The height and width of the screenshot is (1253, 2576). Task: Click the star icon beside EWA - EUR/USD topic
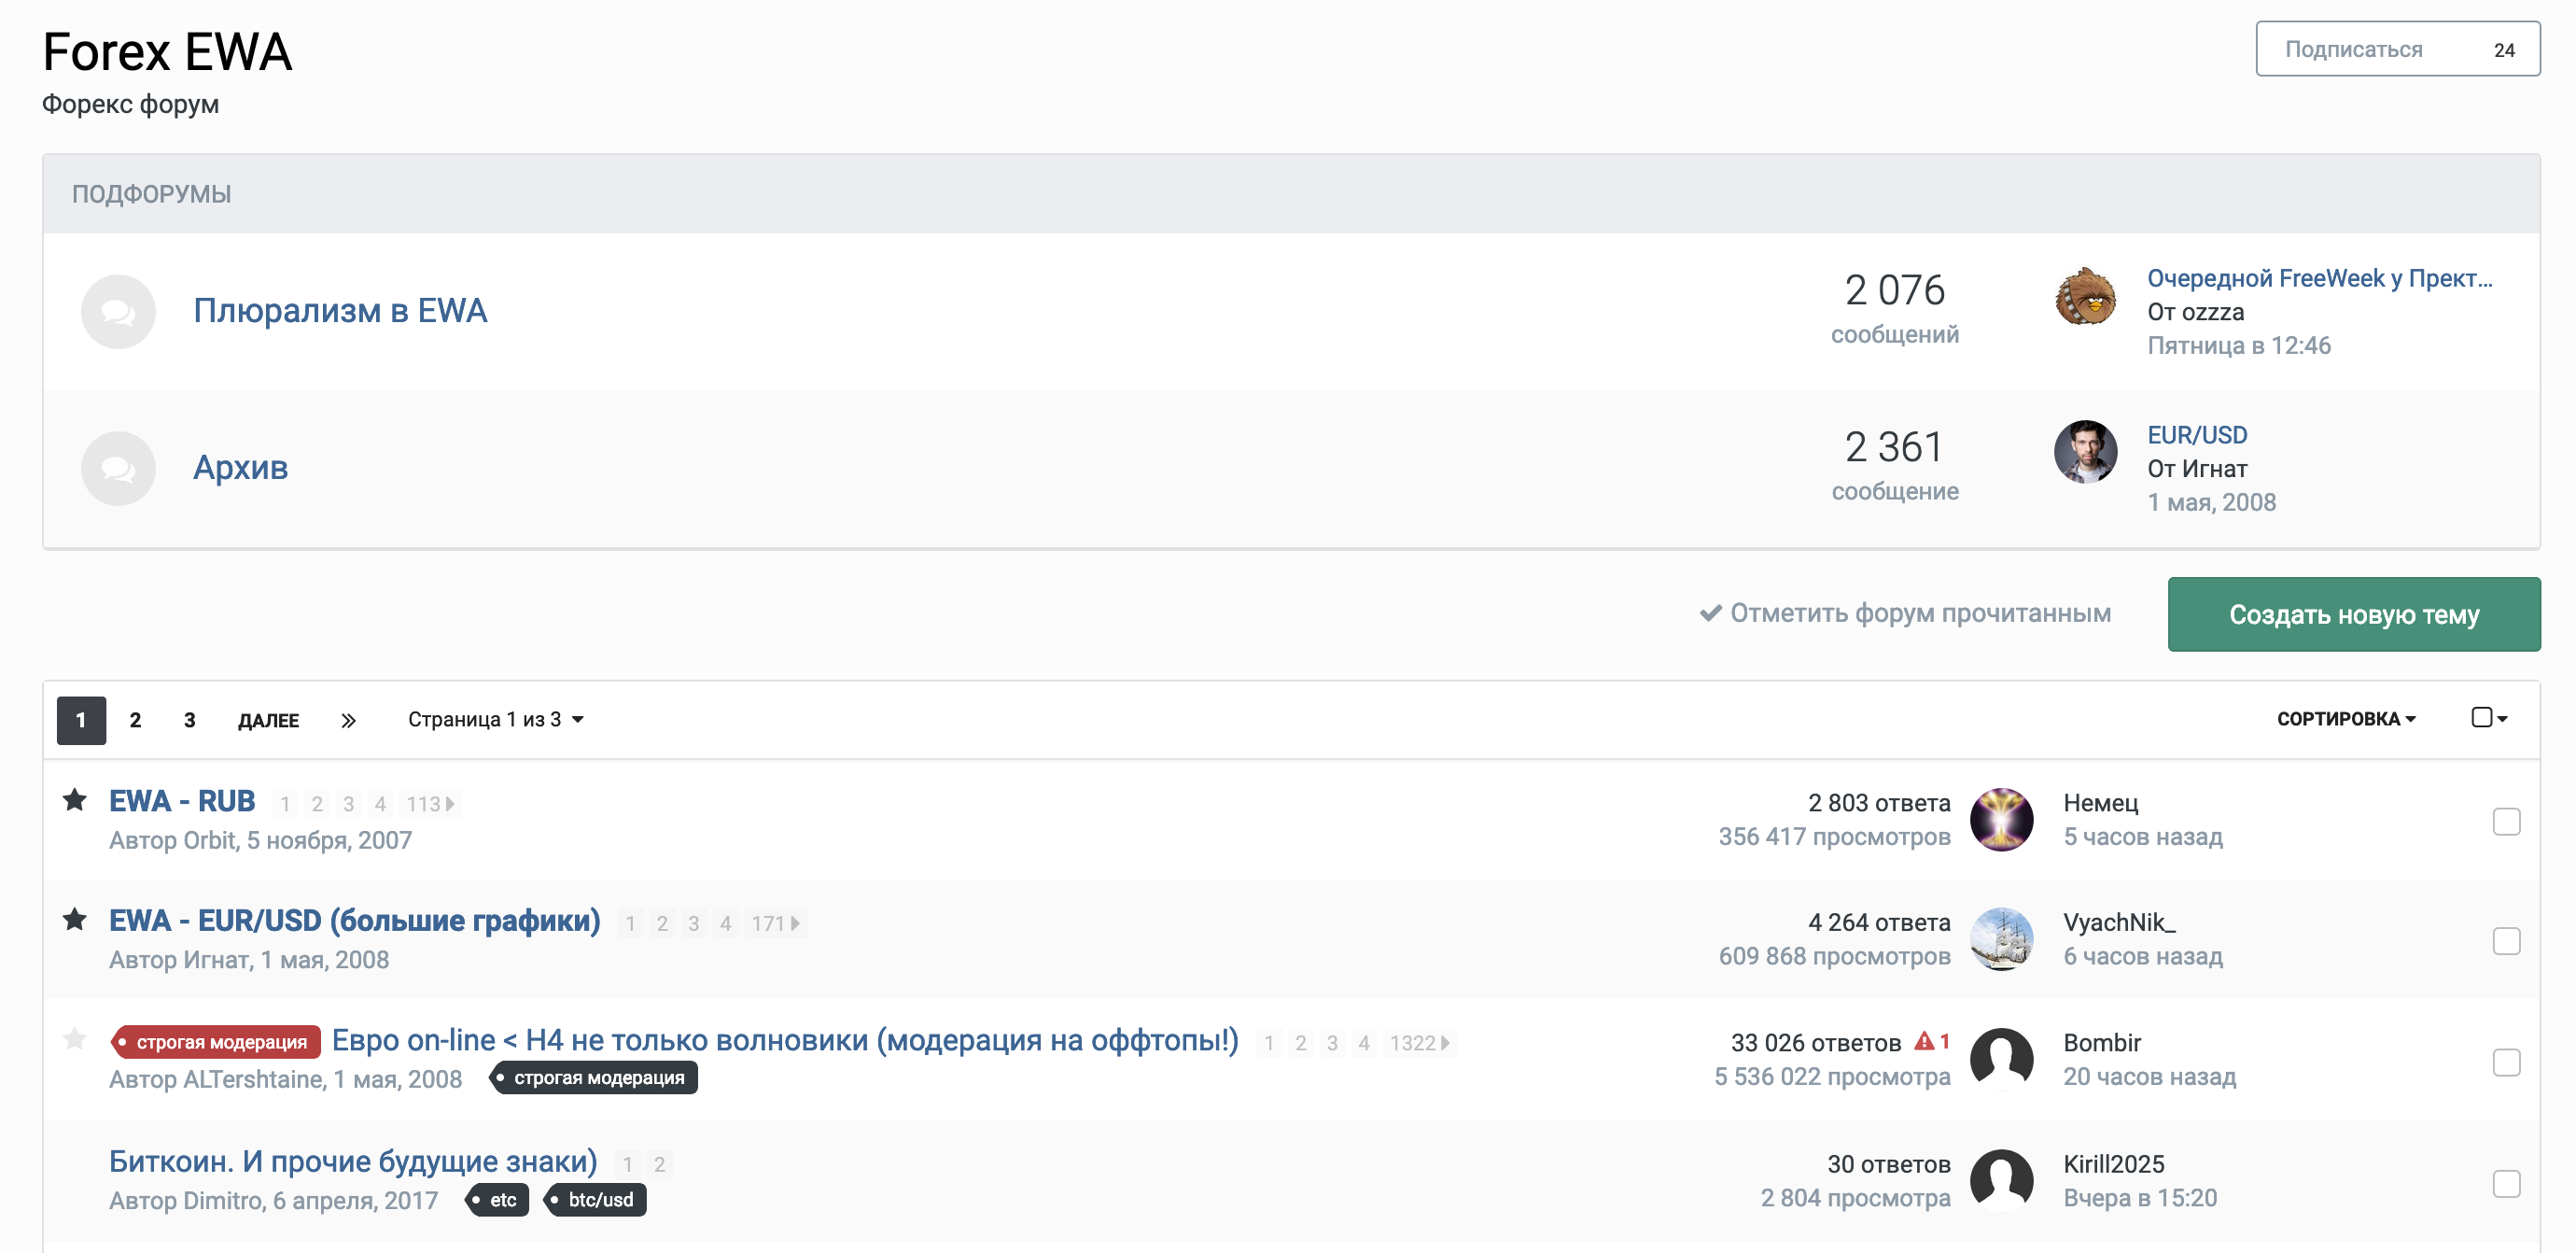(75, 919)
